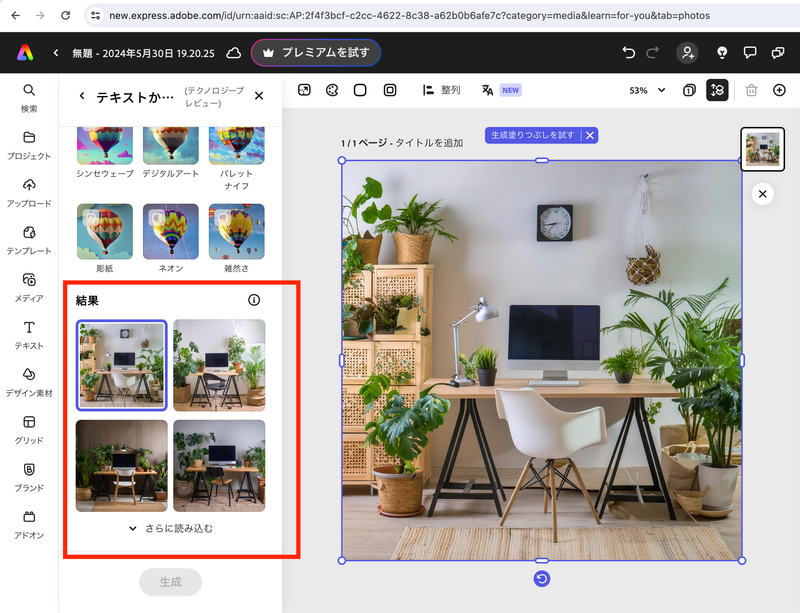Open the テキスト tool panel
This screenshot has width=800, height=613.
(28, 335)
